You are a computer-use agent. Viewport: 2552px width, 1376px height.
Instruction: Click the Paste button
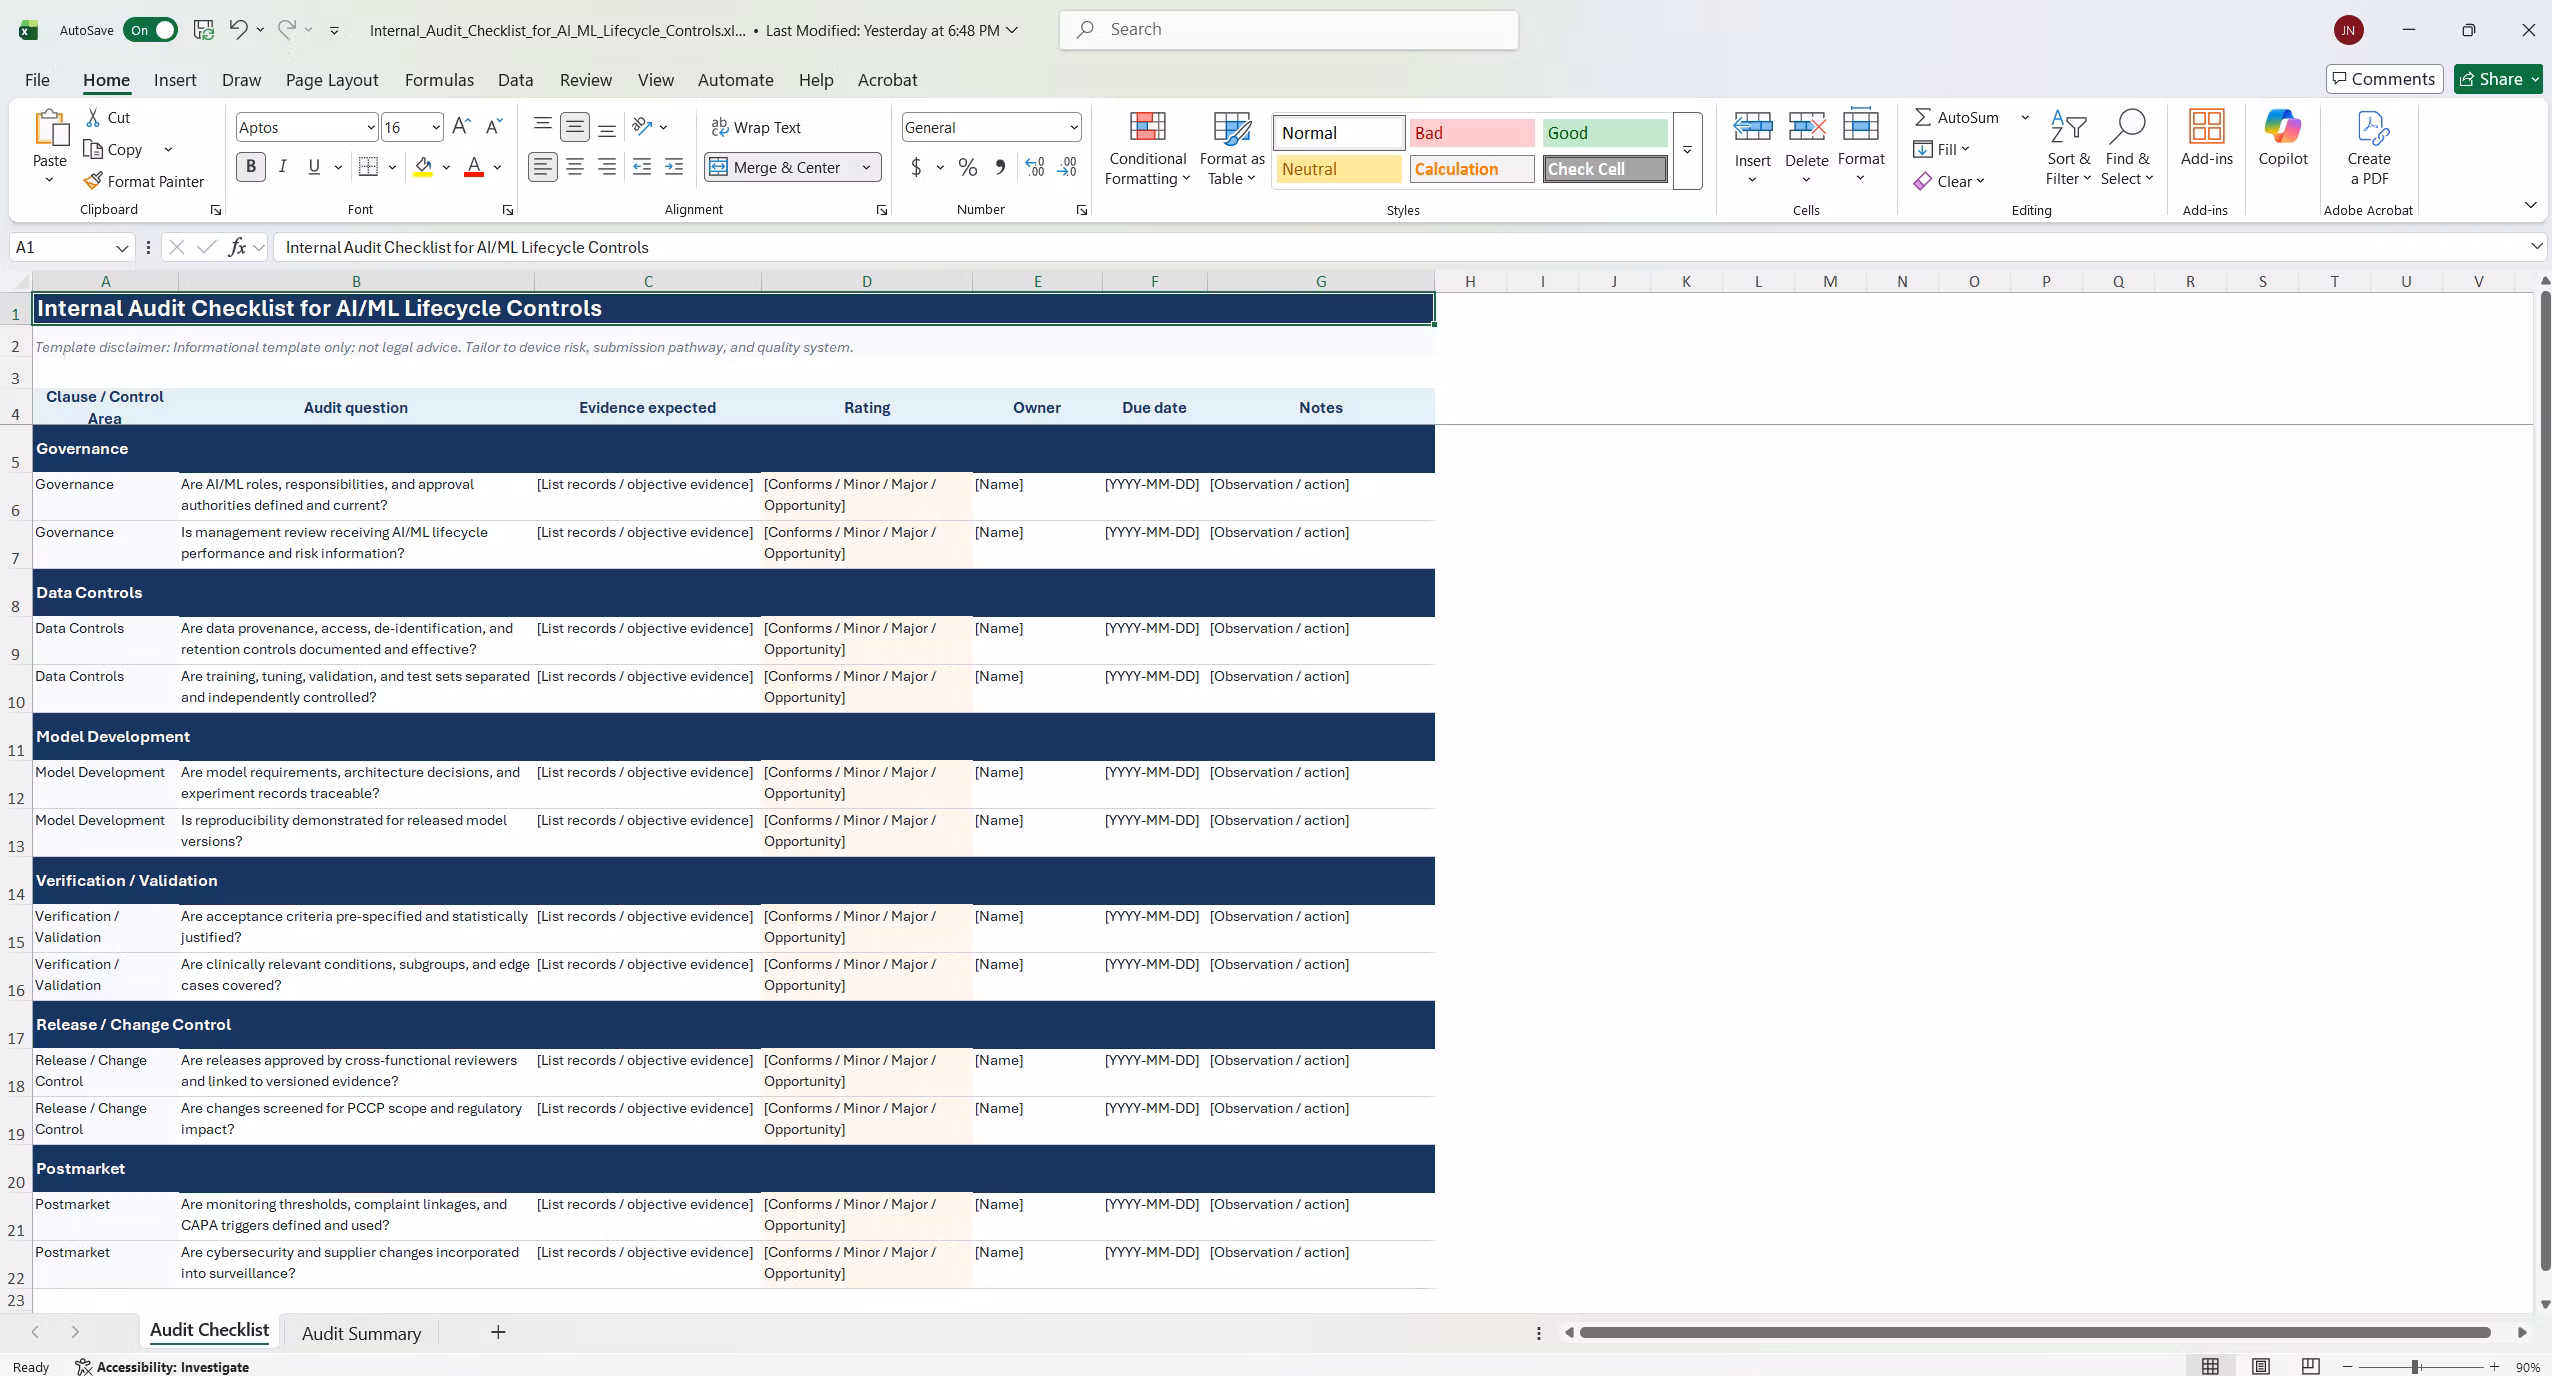pyautogui.click(x=50, y=138)
